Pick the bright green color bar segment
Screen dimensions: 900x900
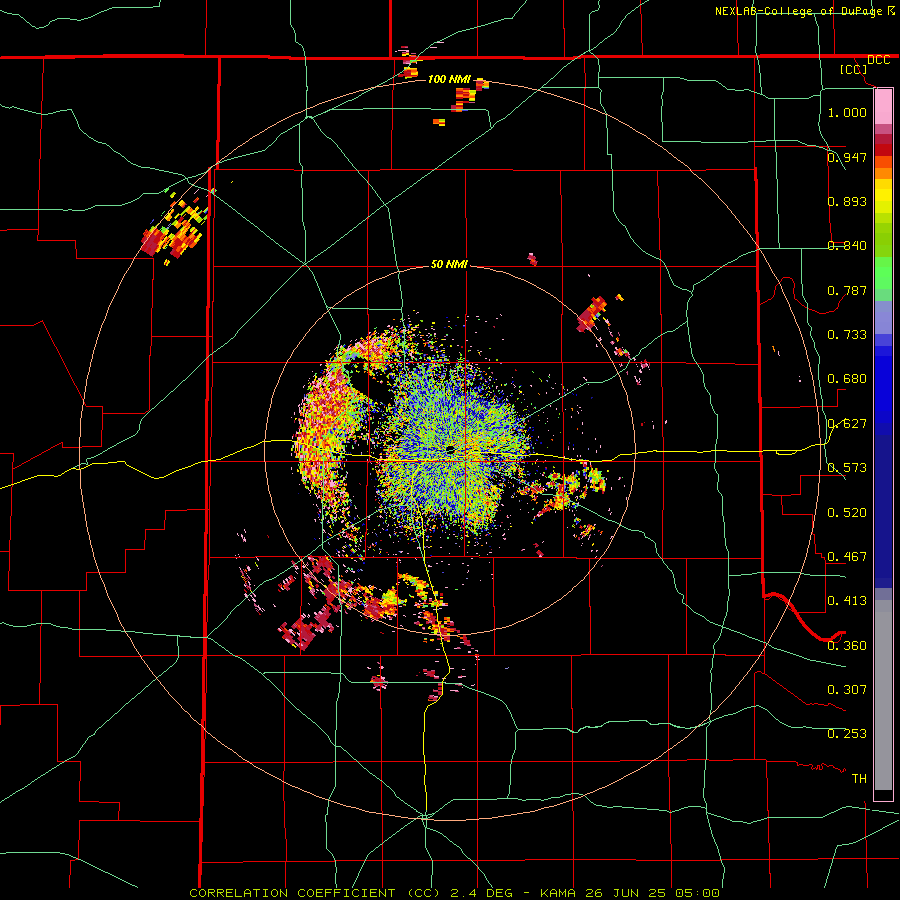click(883, 273)
